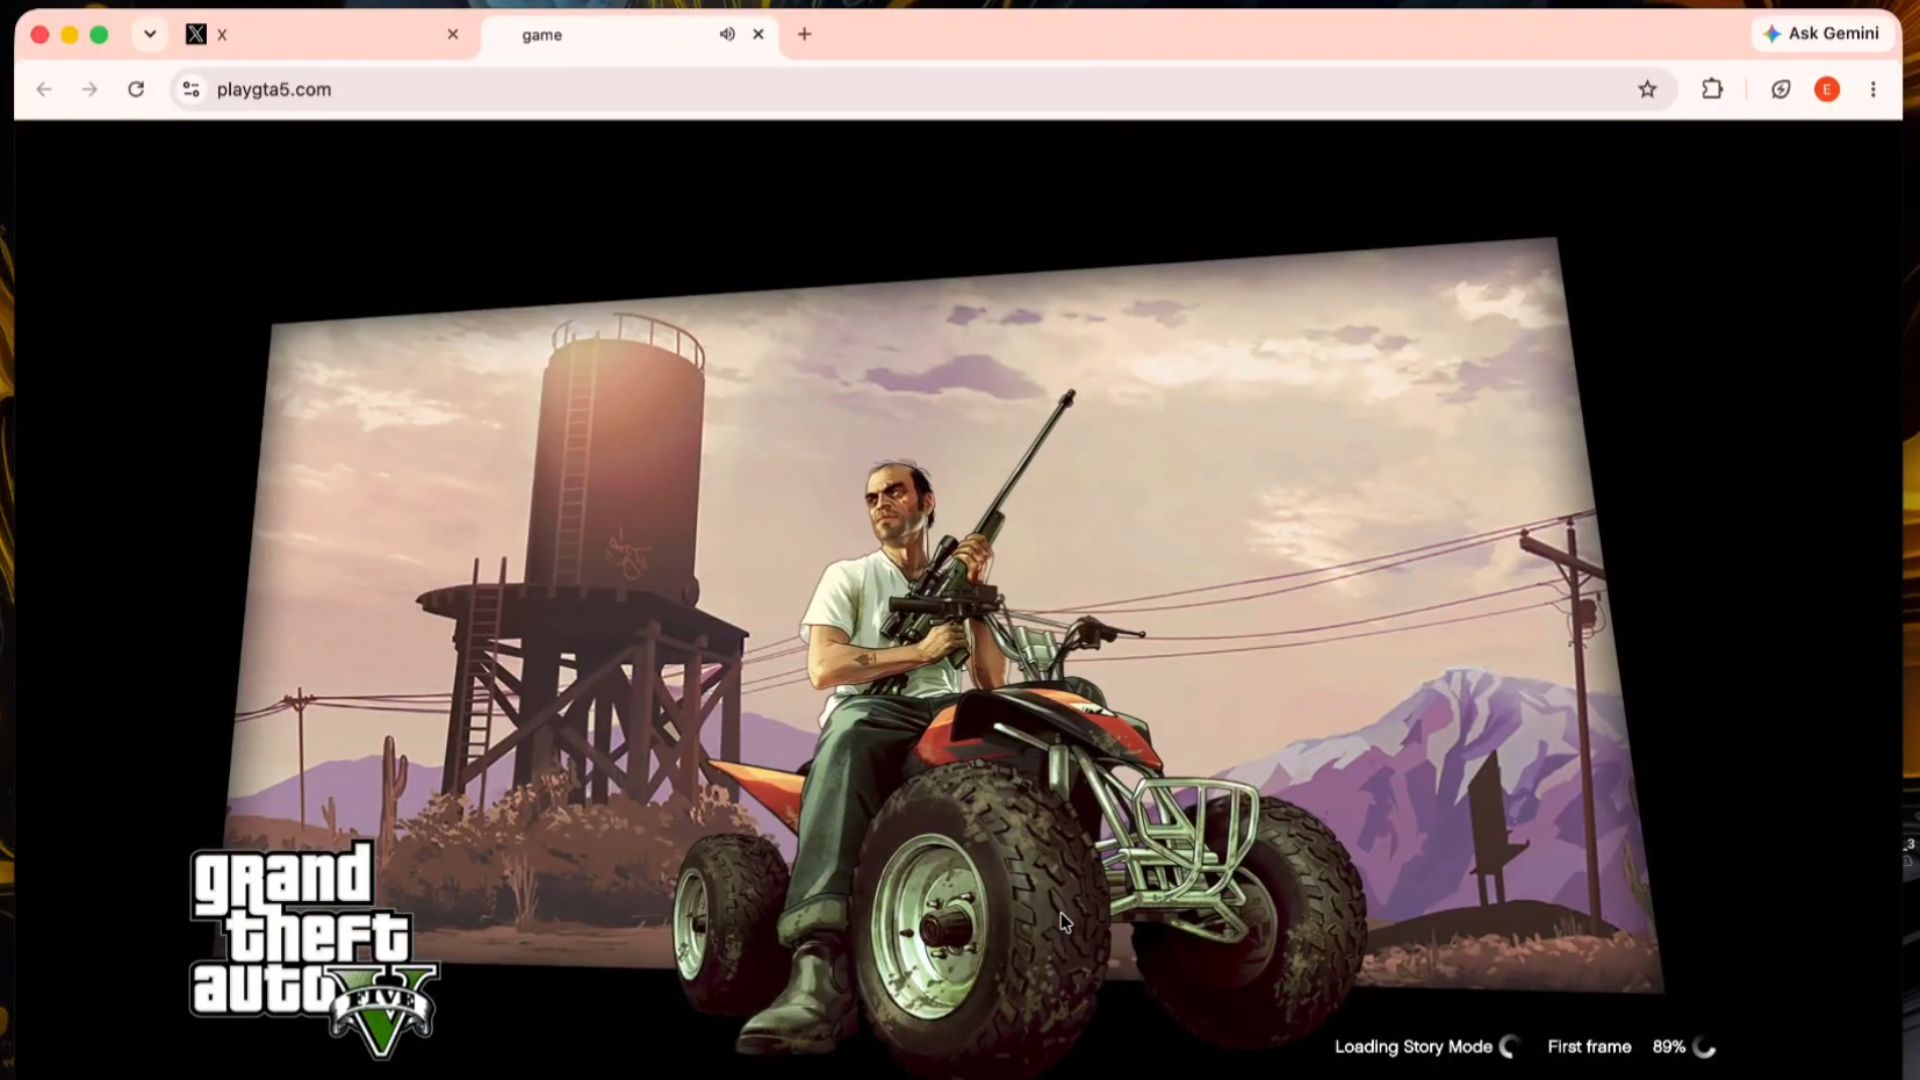Click the Loading Story Mode text
Screen dimensions: 1920x1080
click(1413, 1047)
